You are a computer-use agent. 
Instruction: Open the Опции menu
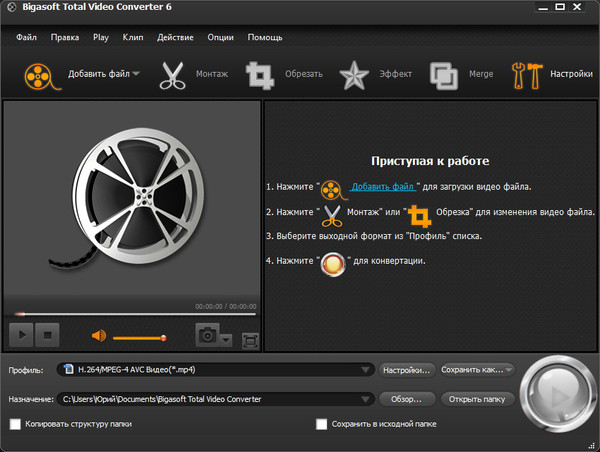[220, 37]
